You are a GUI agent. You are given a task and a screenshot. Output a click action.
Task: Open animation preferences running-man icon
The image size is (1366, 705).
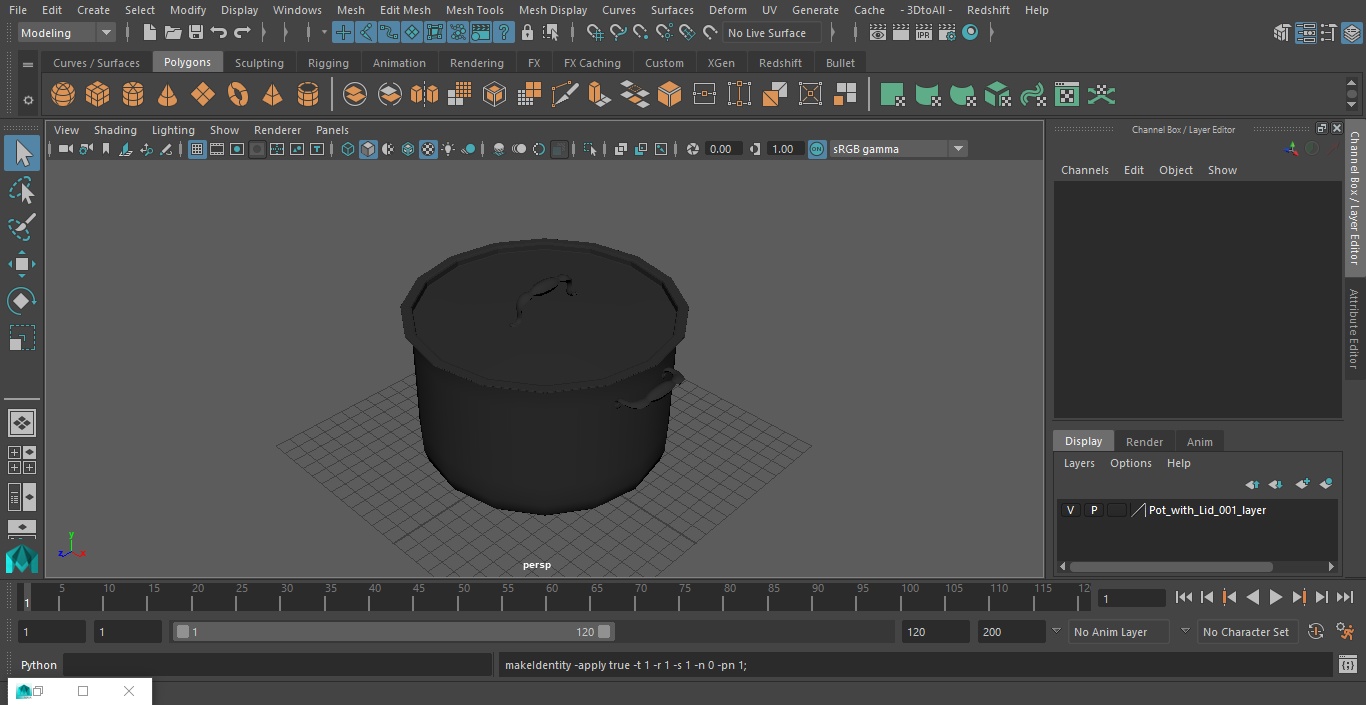point(1346,632)
